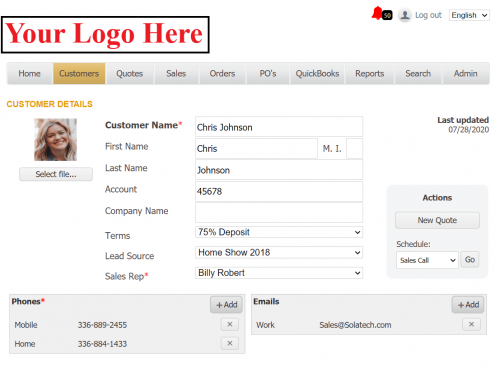This screenshot has height=368, width=494.
Task: Click the Select file... button
Action: [56, 174]
